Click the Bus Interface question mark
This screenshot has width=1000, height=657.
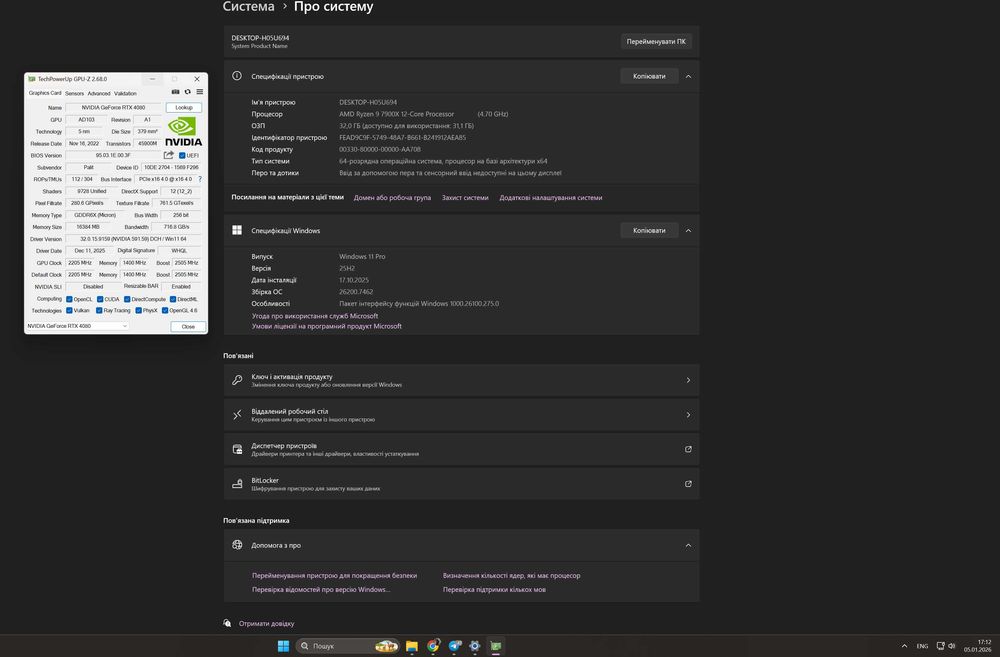coord(200,179)
